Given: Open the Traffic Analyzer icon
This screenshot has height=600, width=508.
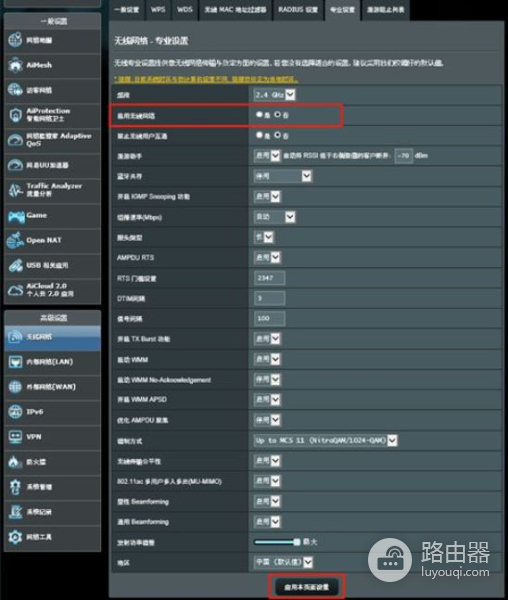Looking at the screenshot, I should coord(15,190).
